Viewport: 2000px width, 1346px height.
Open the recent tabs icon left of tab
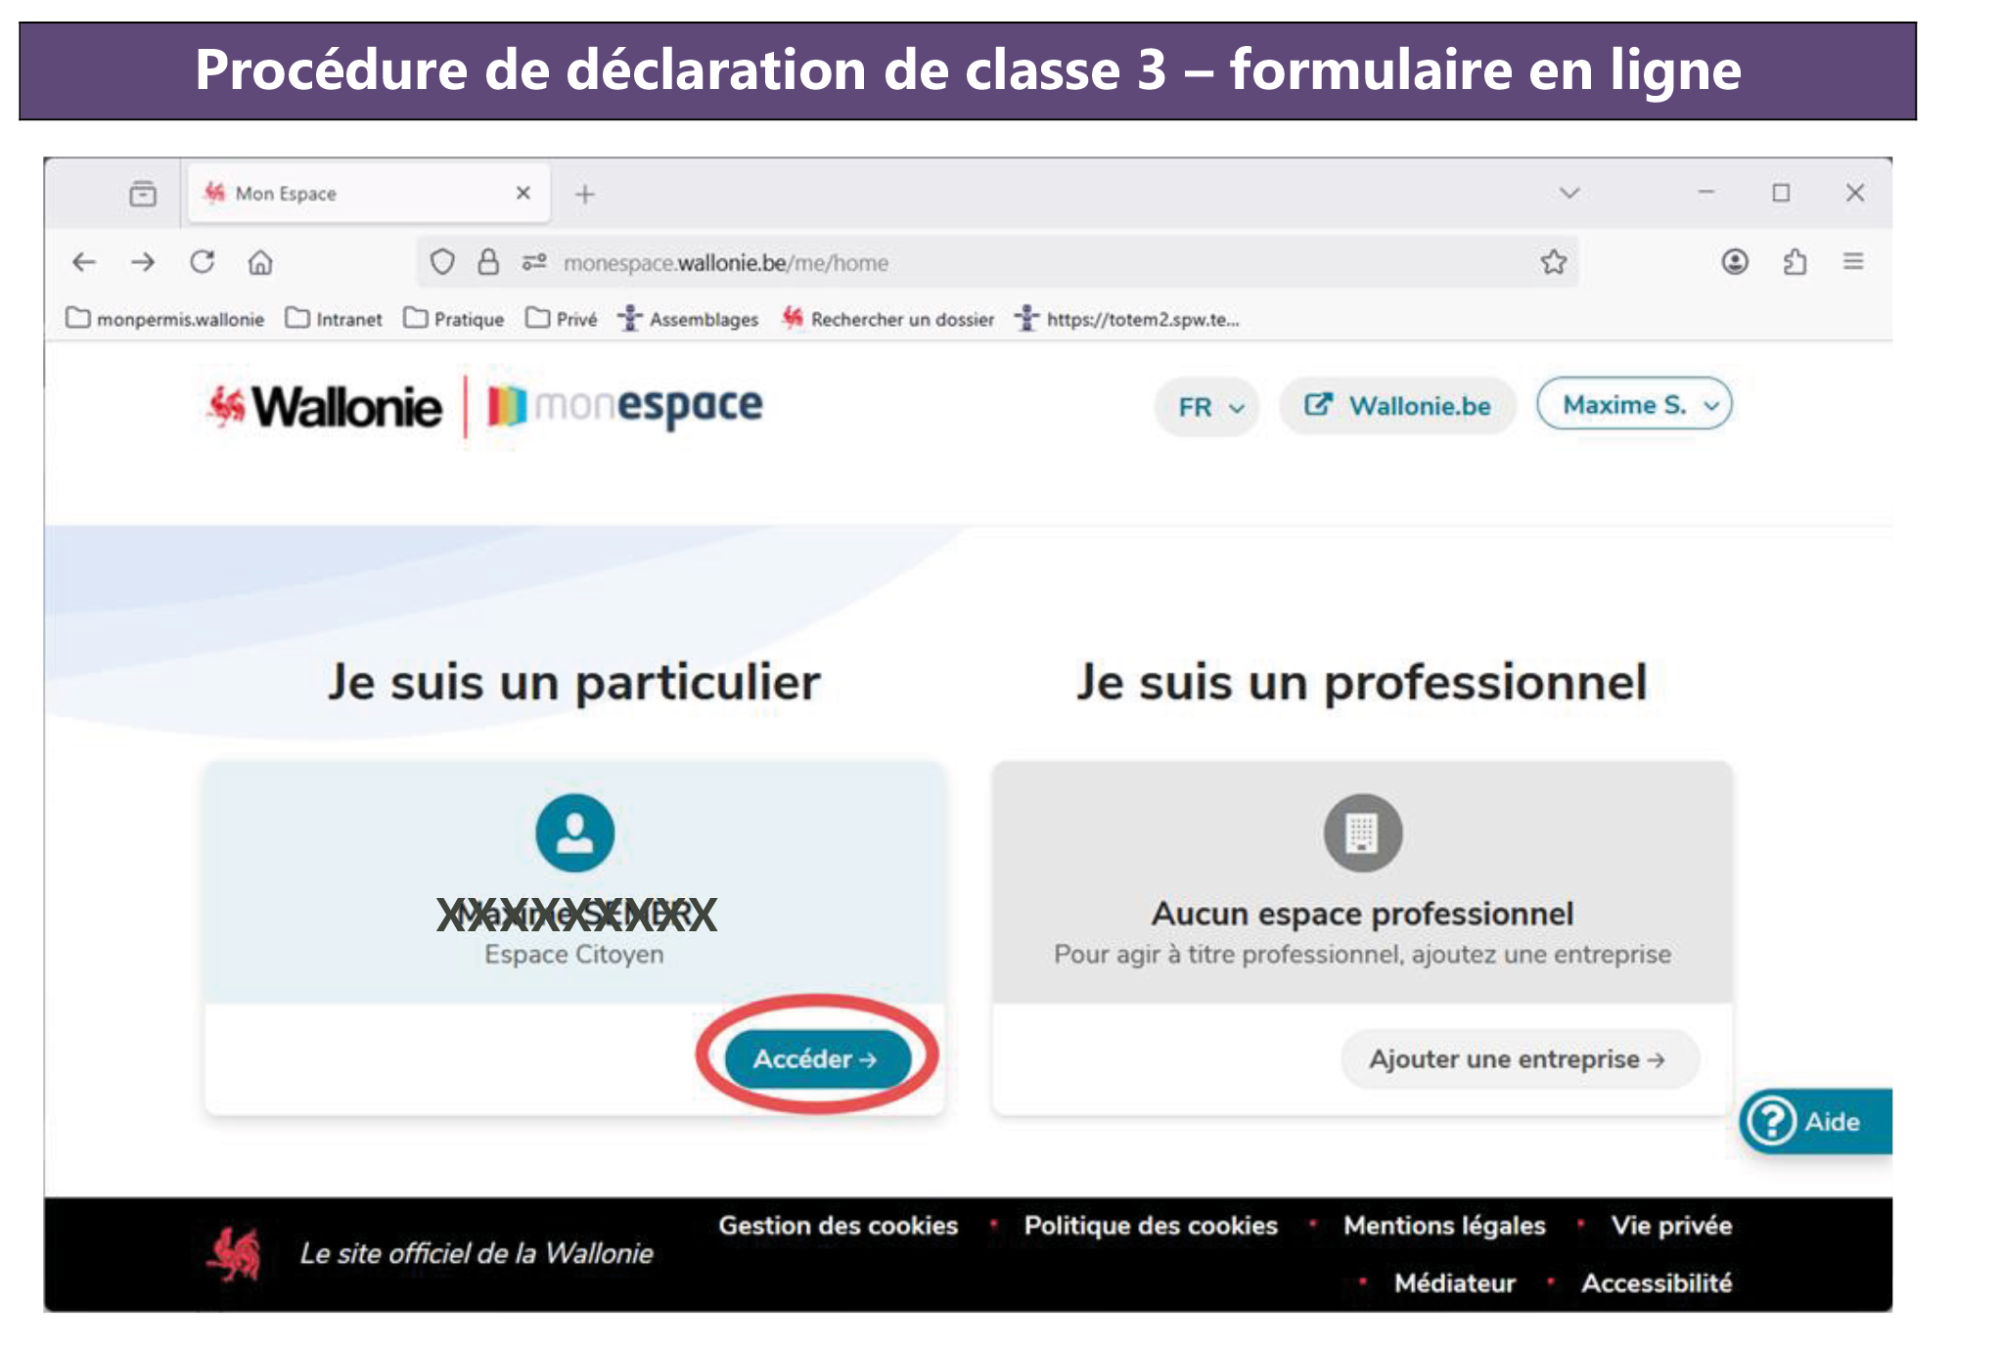[143, 193]
